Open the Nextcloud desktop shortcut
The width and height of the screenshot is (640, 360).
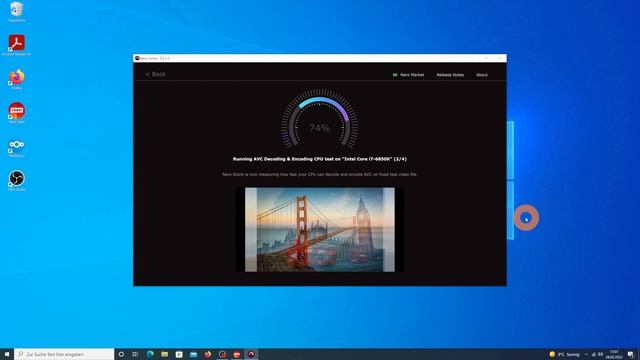[16, 147]
